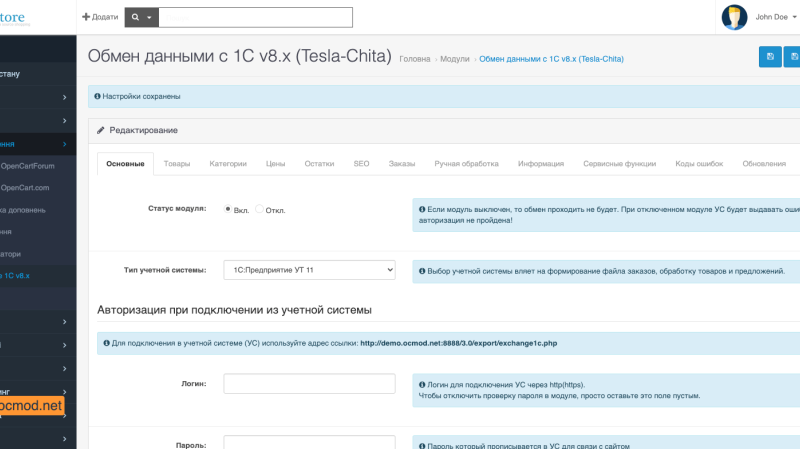Open the Информация tab
The width and height of the screenshot is (800, 450).
541,164
